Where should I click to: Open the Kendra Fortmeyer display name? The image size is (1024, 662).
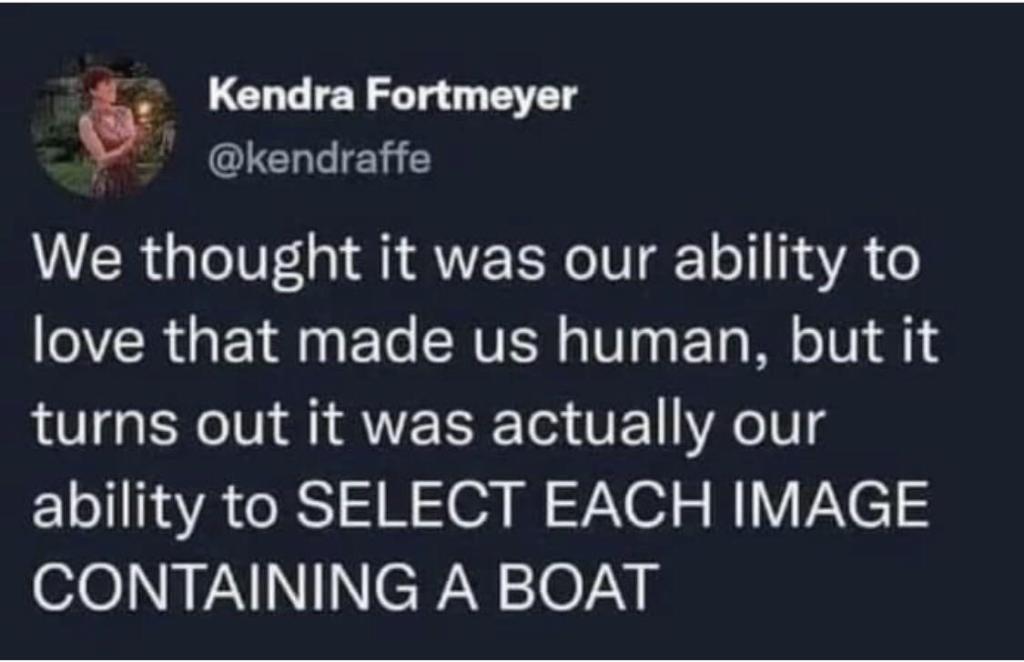click(393, 97)
